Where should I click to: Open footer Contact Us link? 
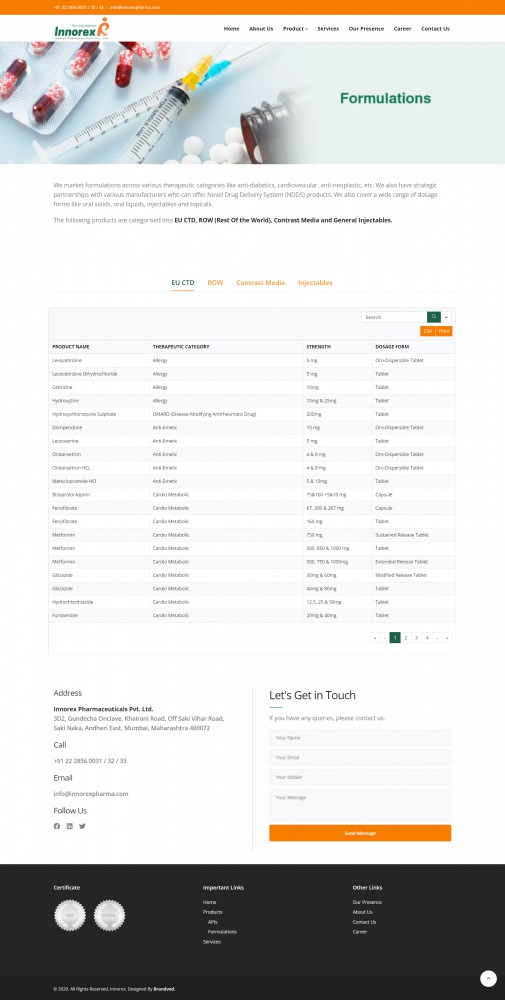coord(365,922)
